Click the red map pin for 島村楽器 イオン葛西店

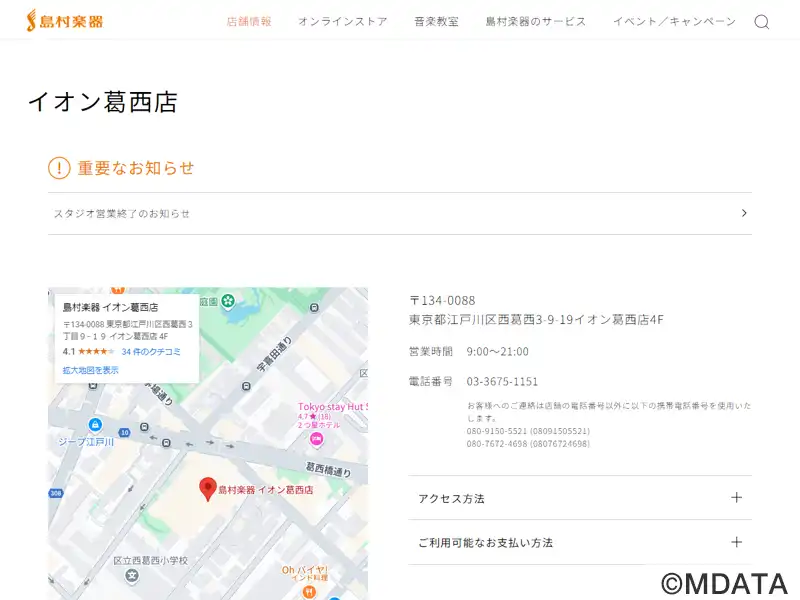[208, 489]
